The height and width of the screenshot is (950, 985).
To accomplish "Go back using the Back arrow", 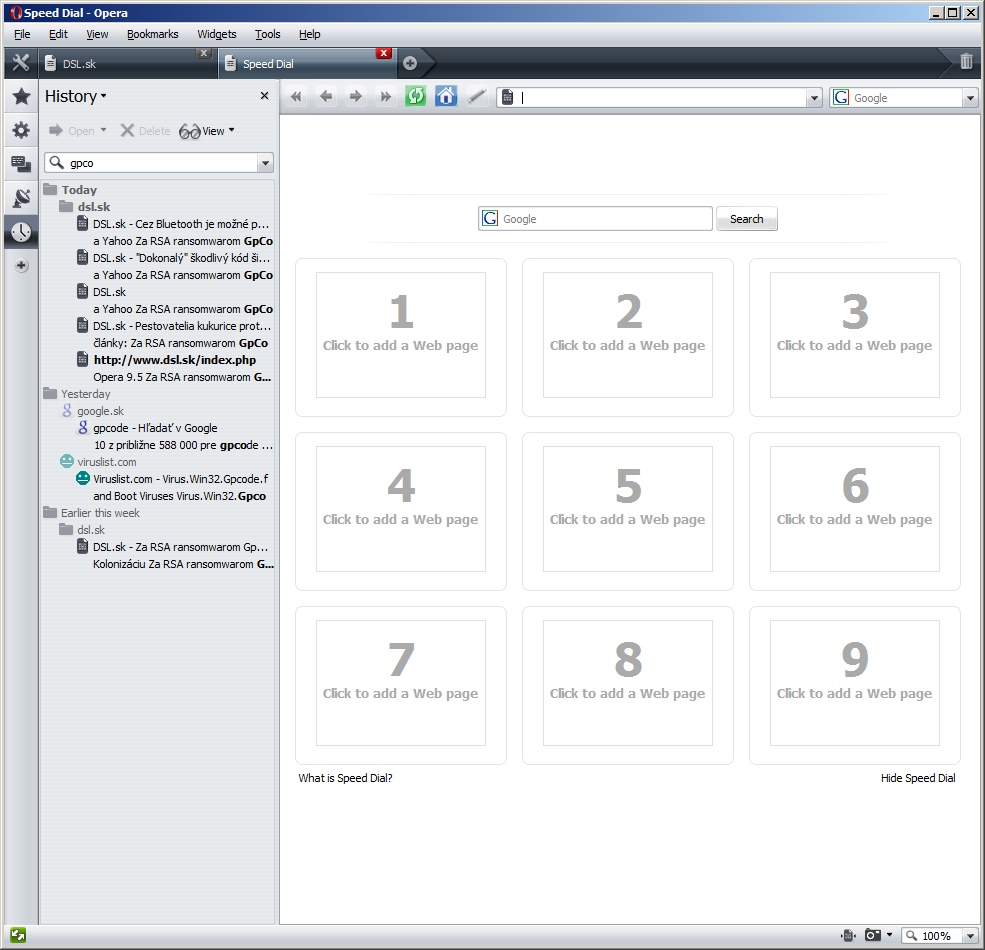I will point(325,97).
